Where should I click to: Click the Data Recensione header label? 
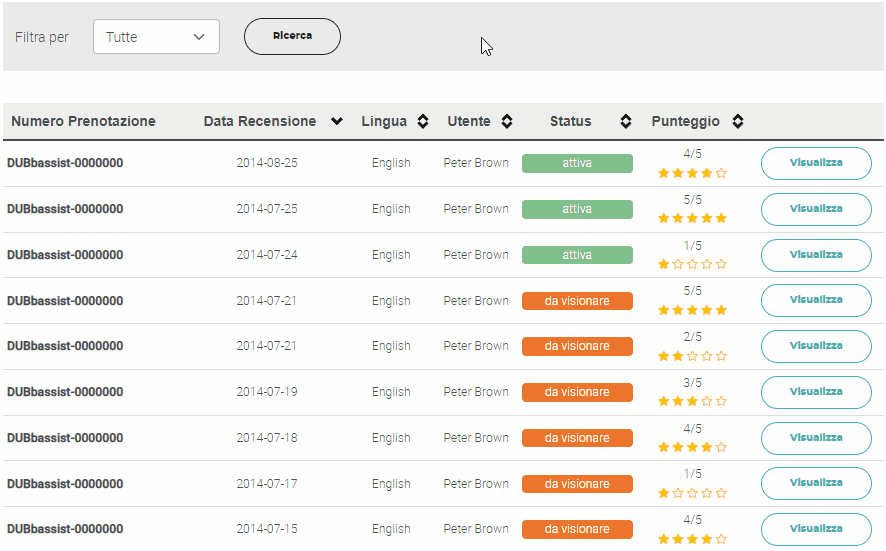(x=259, y=122)
